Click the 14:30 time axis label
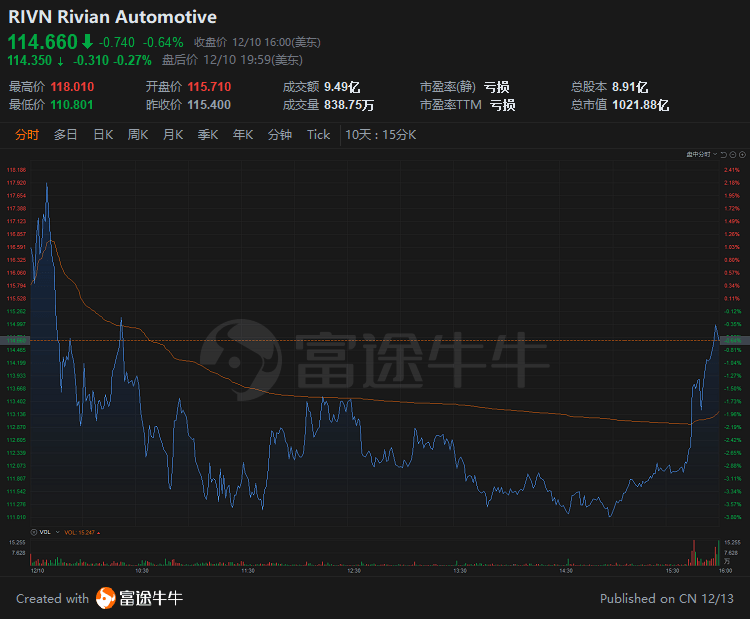750x619 pixels. [x=566, y=571]
